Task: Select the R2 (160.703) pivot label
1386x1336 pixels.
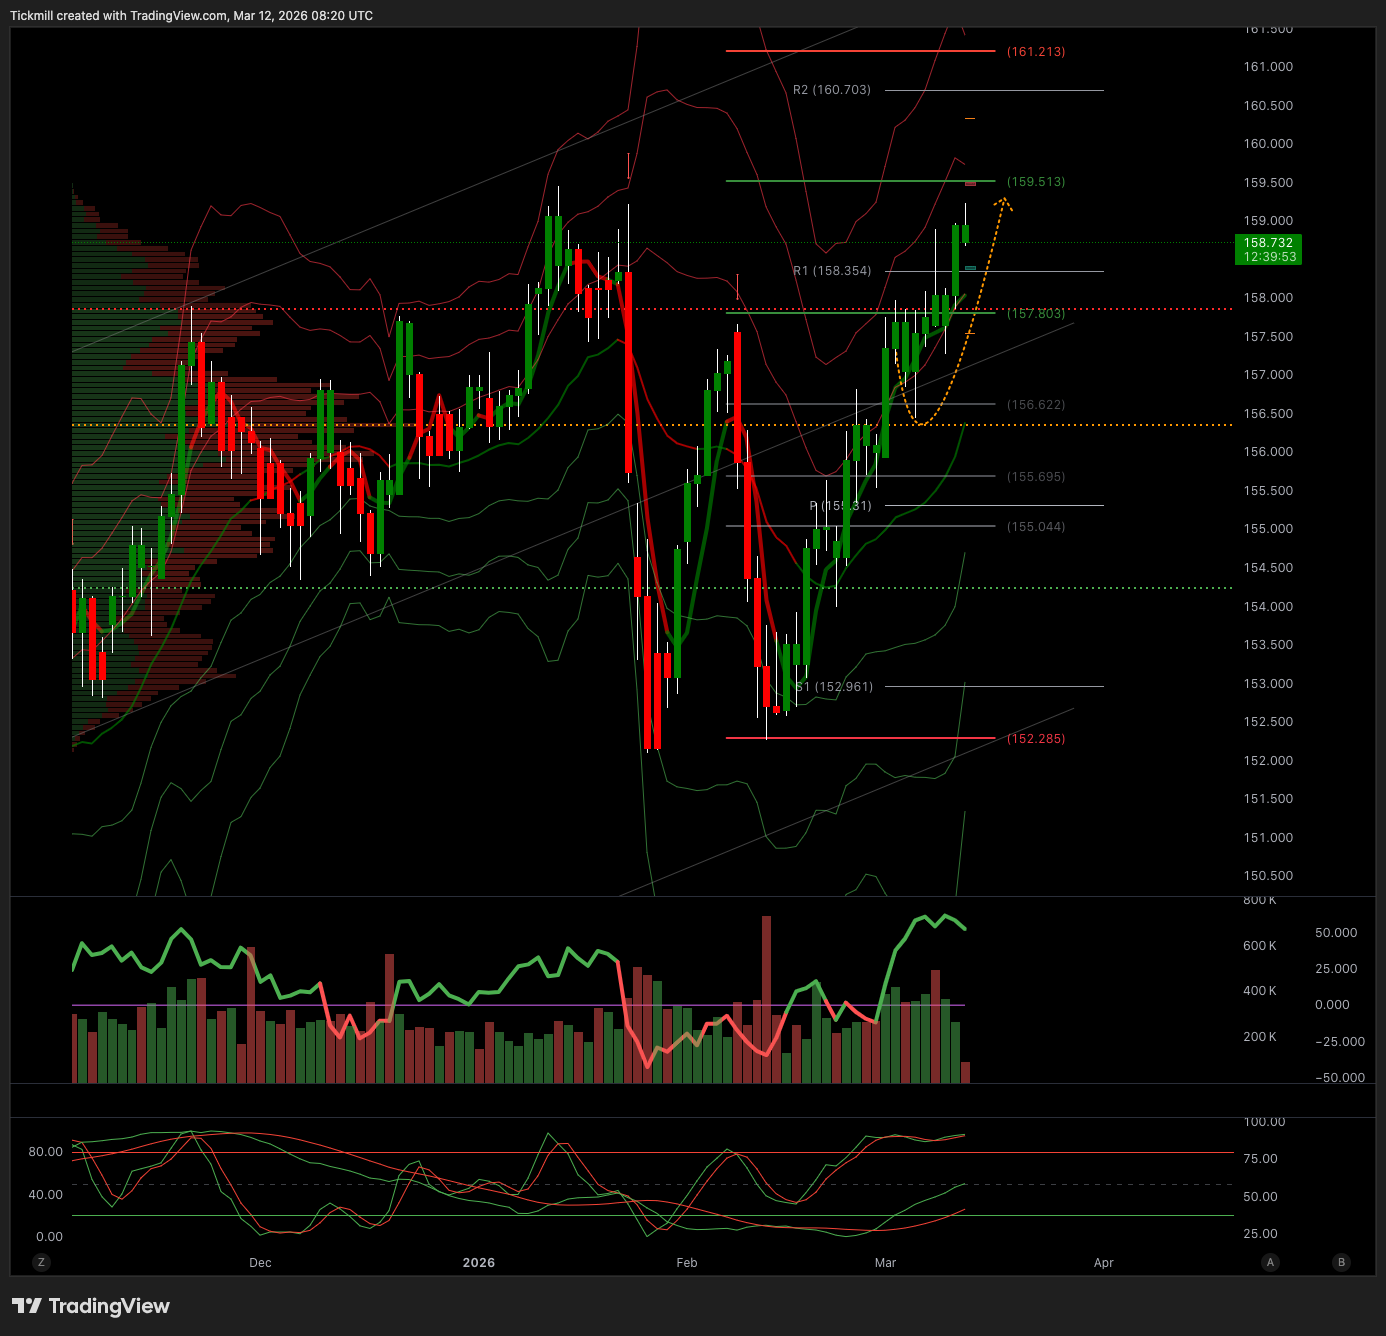Action: [831, 90]
